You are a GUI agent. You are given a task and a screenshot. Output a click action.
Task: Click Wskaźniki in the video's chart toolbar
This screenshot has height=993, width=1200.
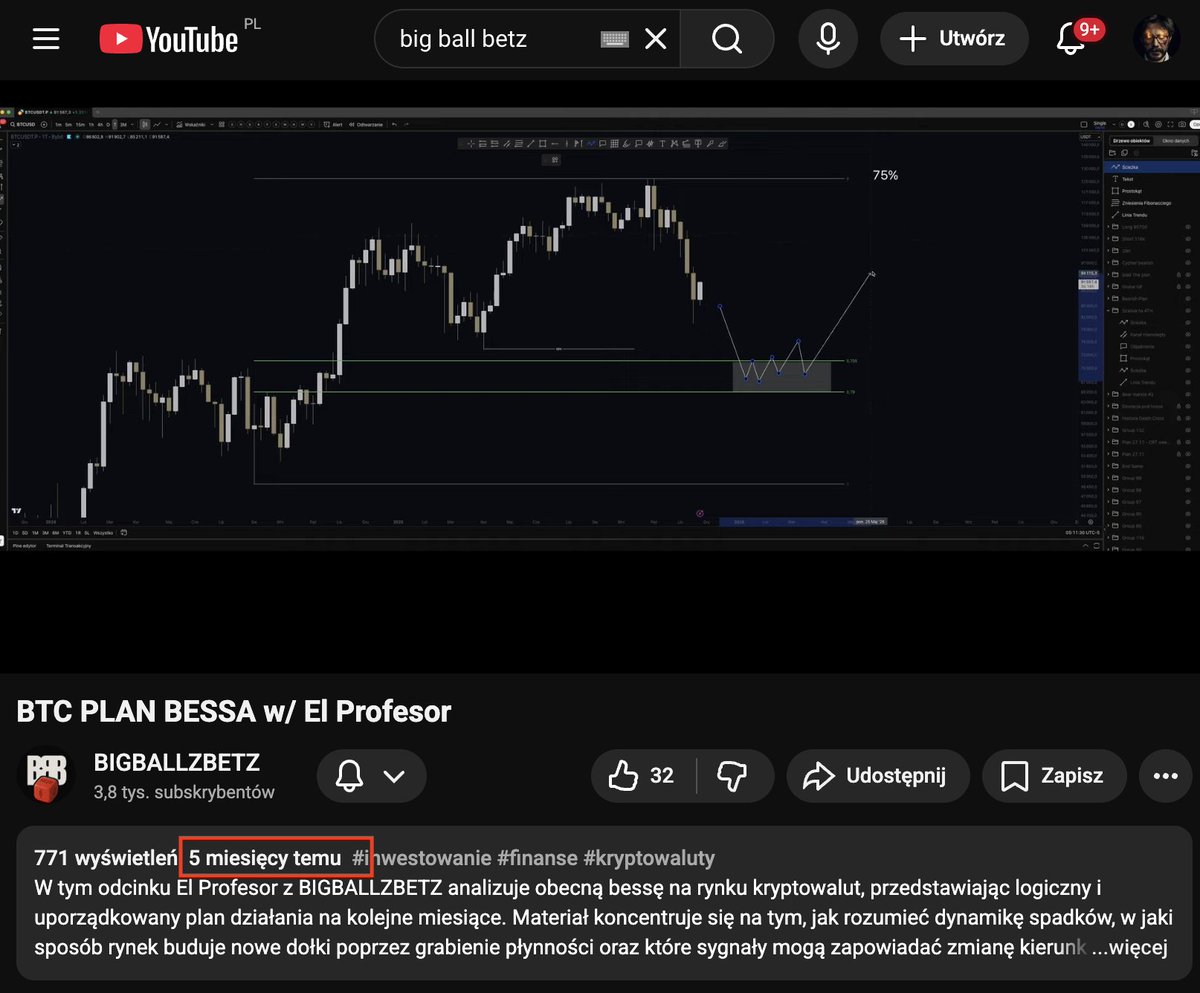pos(192,124)
